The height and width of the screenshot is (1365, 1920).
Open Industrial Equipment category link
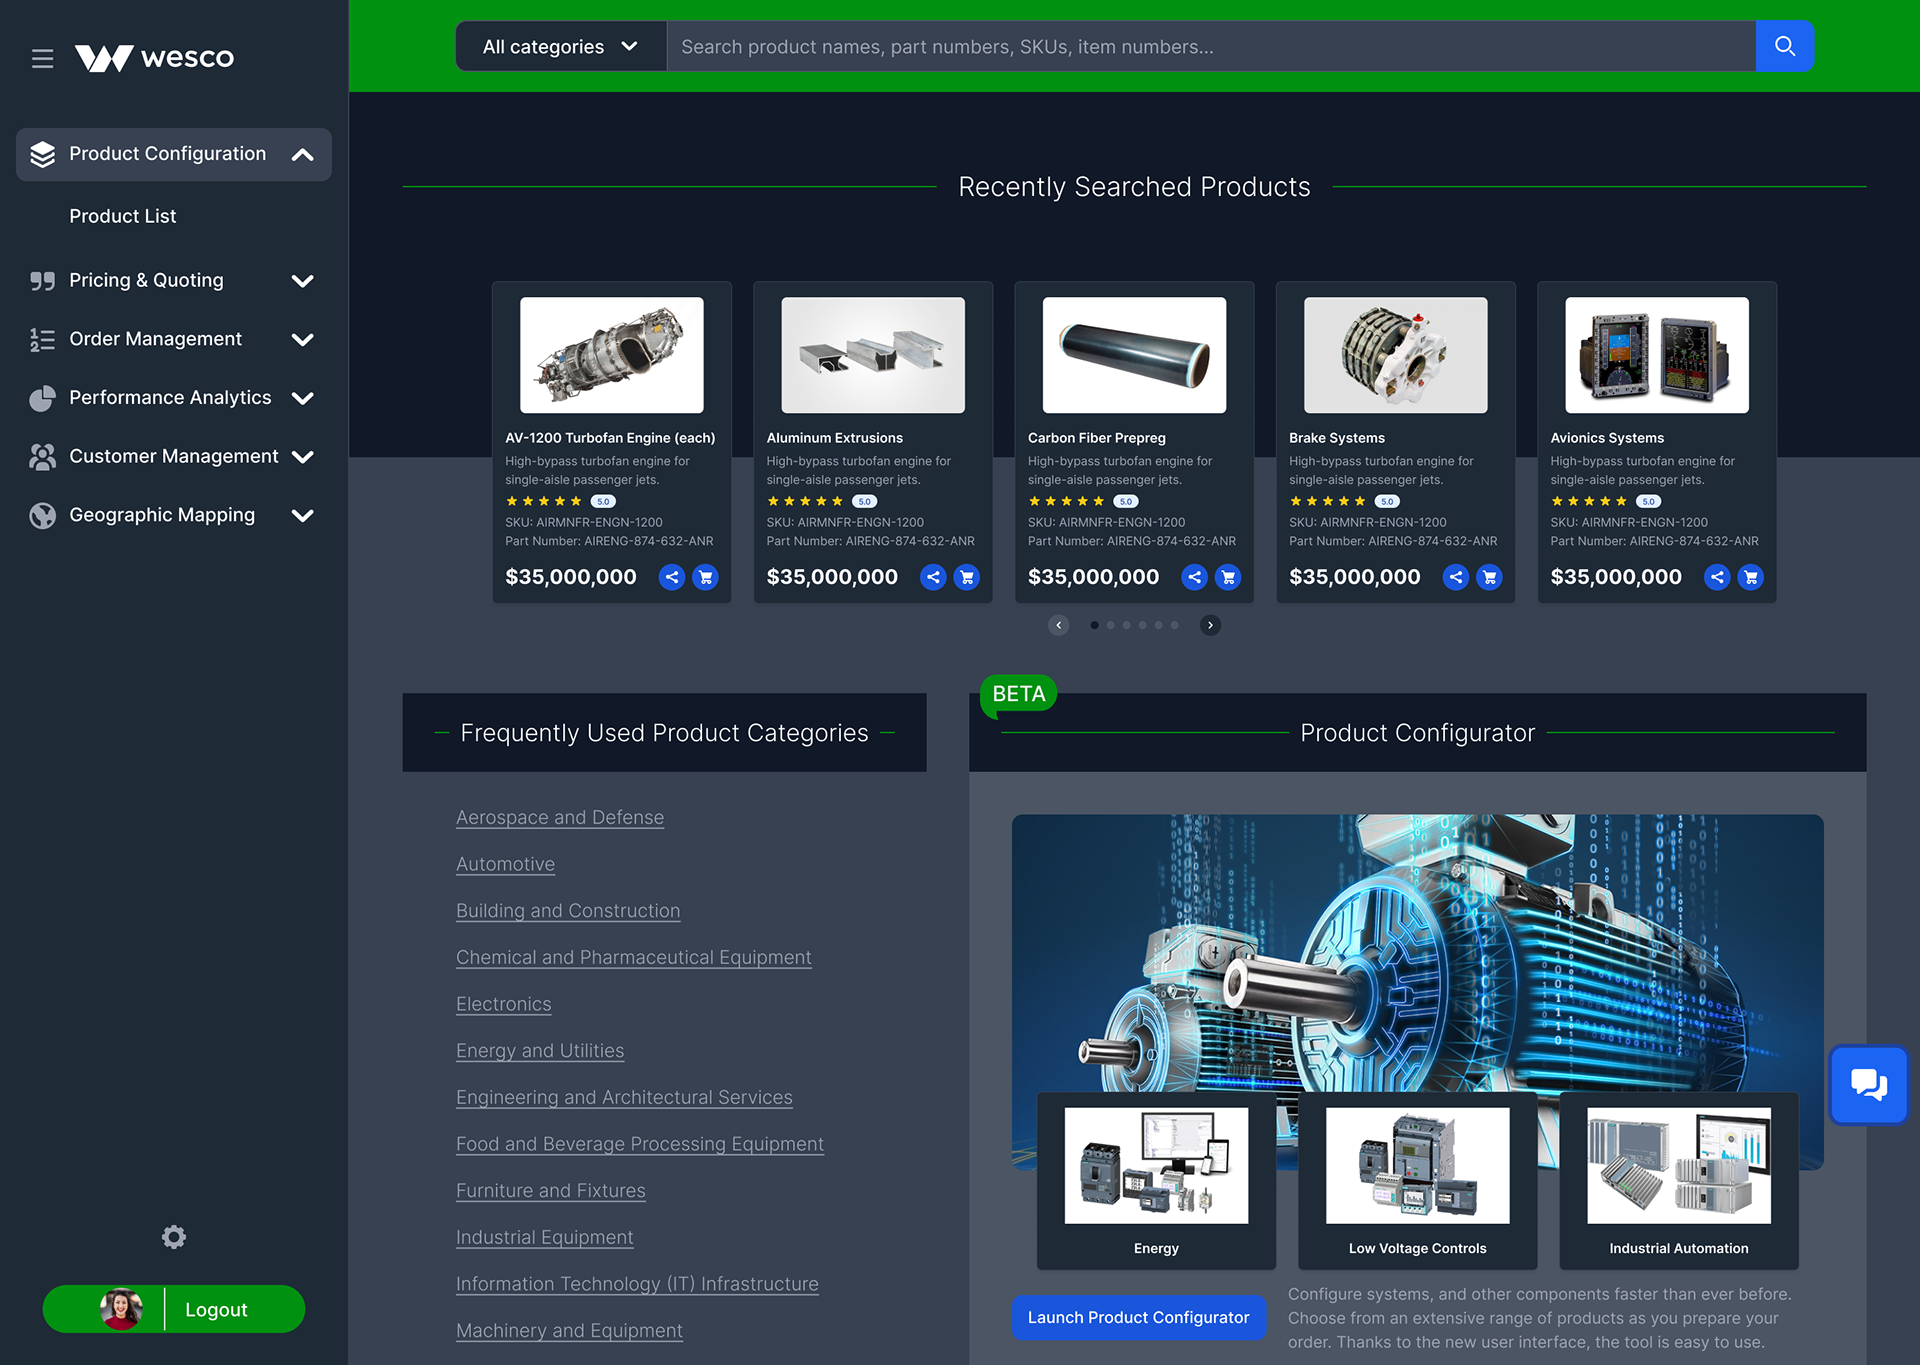[544, 1237]
